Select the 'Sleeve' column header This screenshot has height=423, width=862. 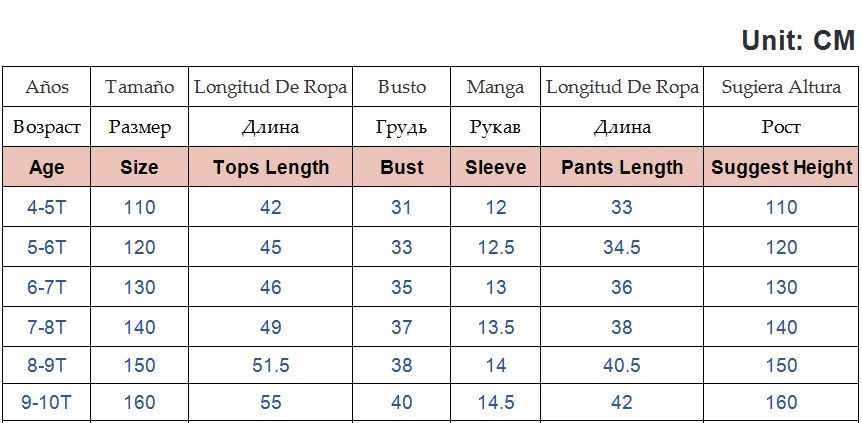tap(495, 167)
